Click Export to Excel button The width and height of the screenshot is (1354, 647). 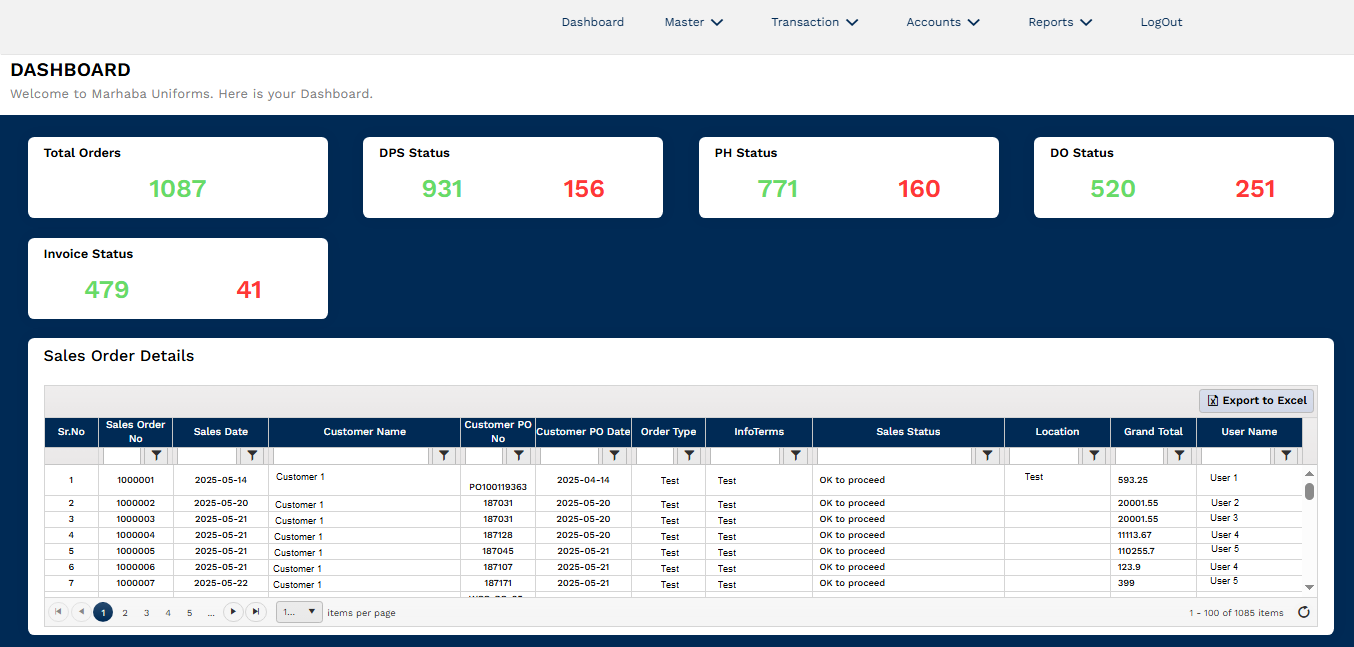pos(1257,401)
